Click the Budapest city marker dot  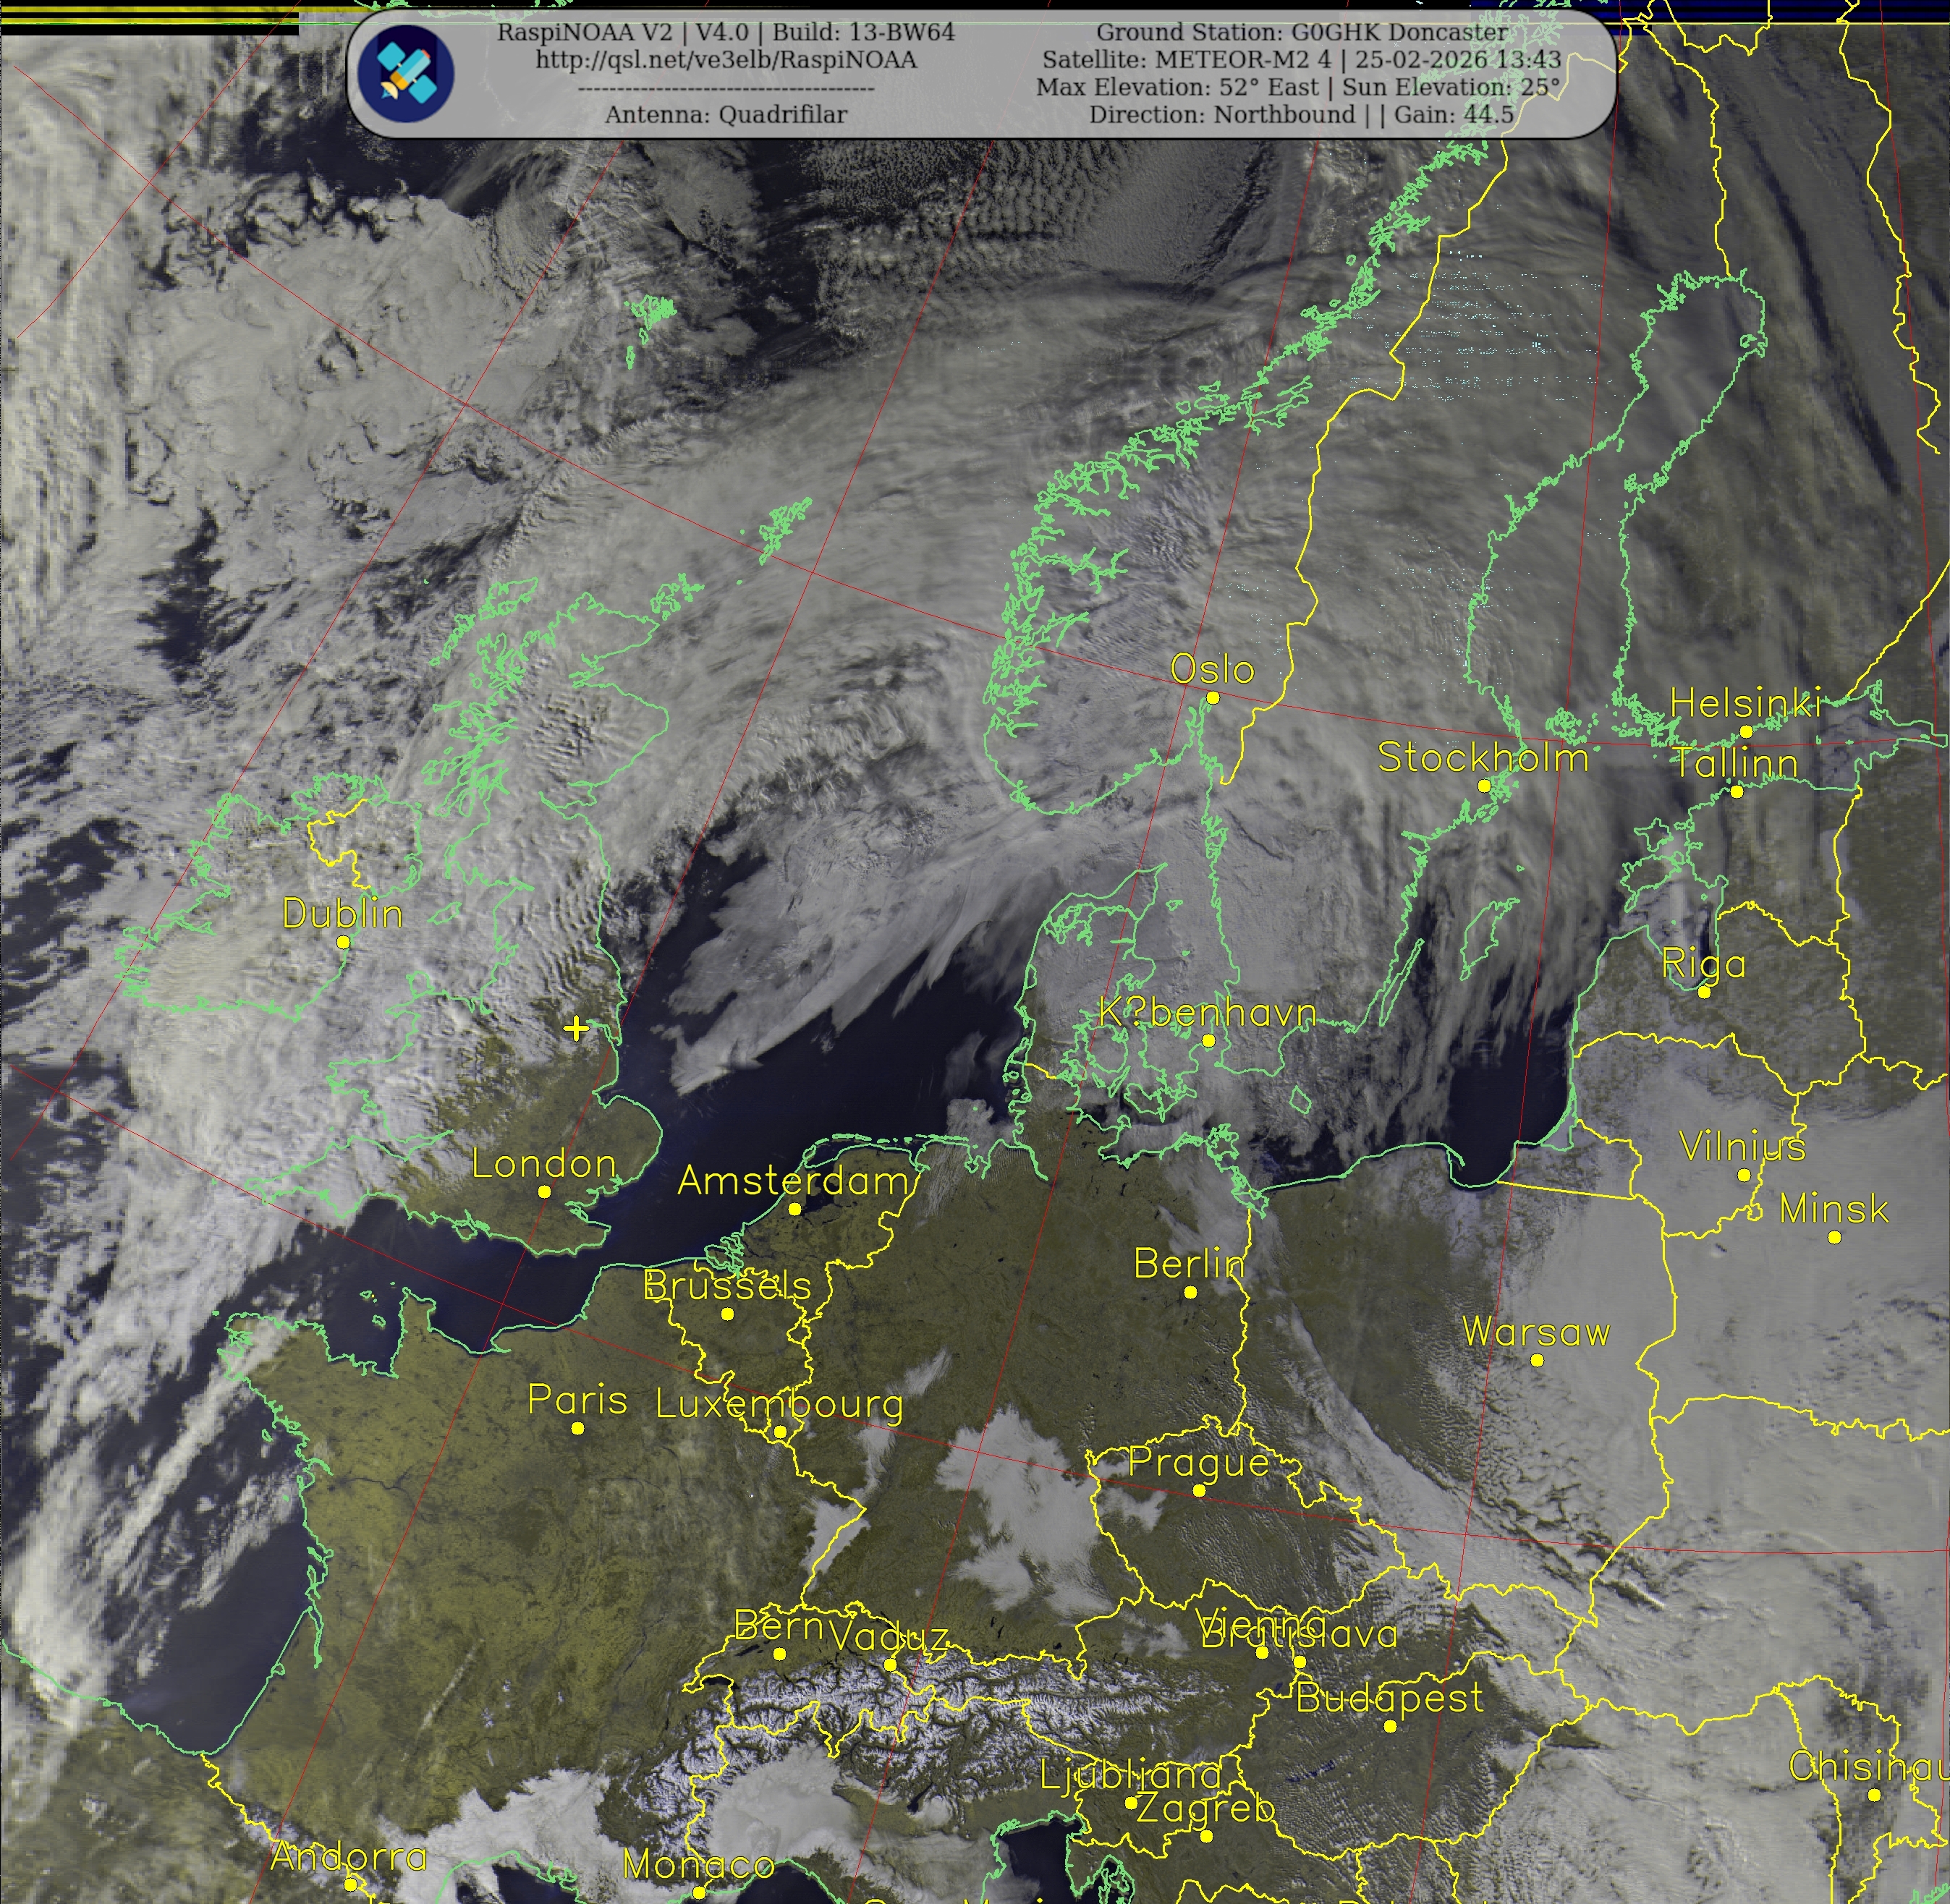pos(1390,1727)
